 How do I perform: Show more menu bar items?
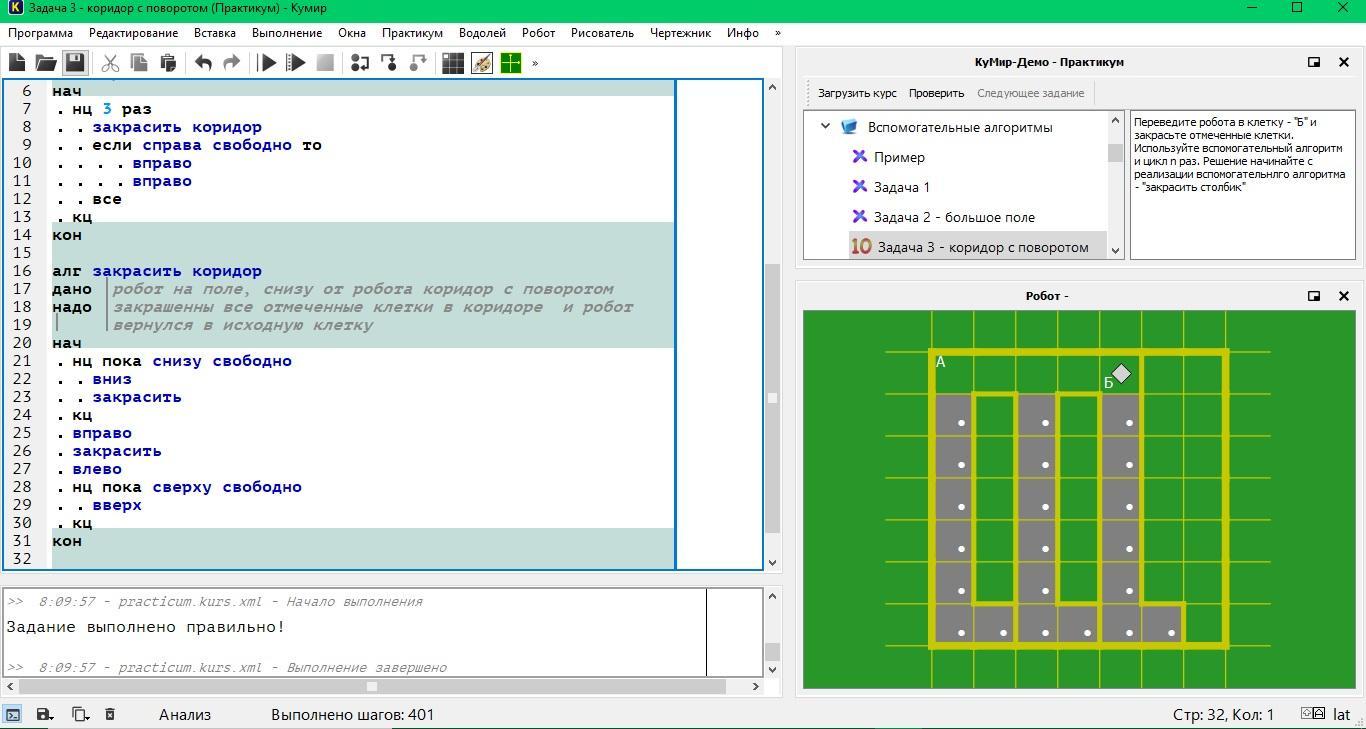pos(778,33)
